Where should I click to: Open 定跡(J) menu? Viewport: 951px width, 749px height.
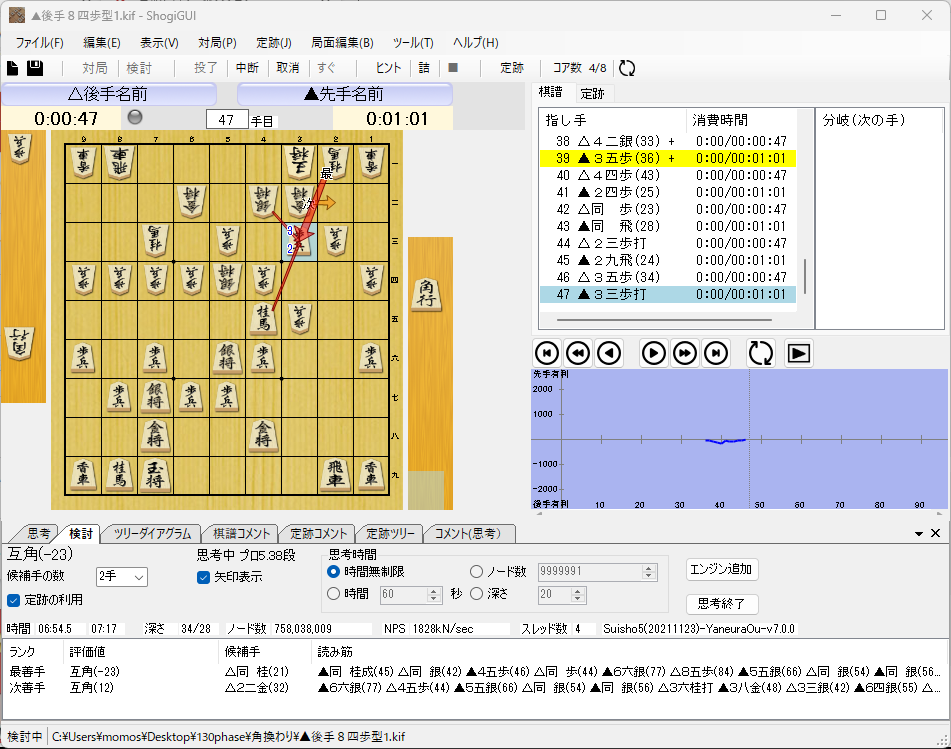[274, 42]
